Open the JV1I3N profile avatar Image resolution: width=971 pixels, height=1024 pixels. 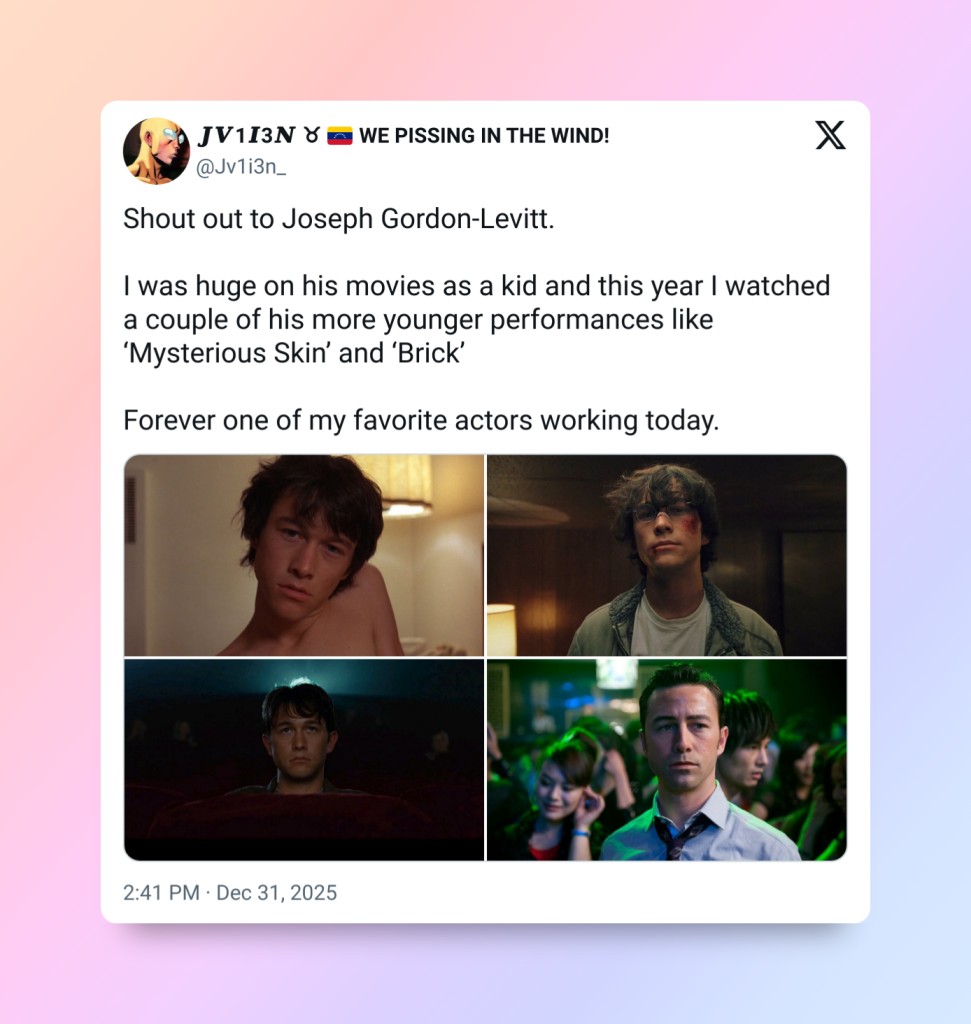pyautogui.click(x=156, y=151)
